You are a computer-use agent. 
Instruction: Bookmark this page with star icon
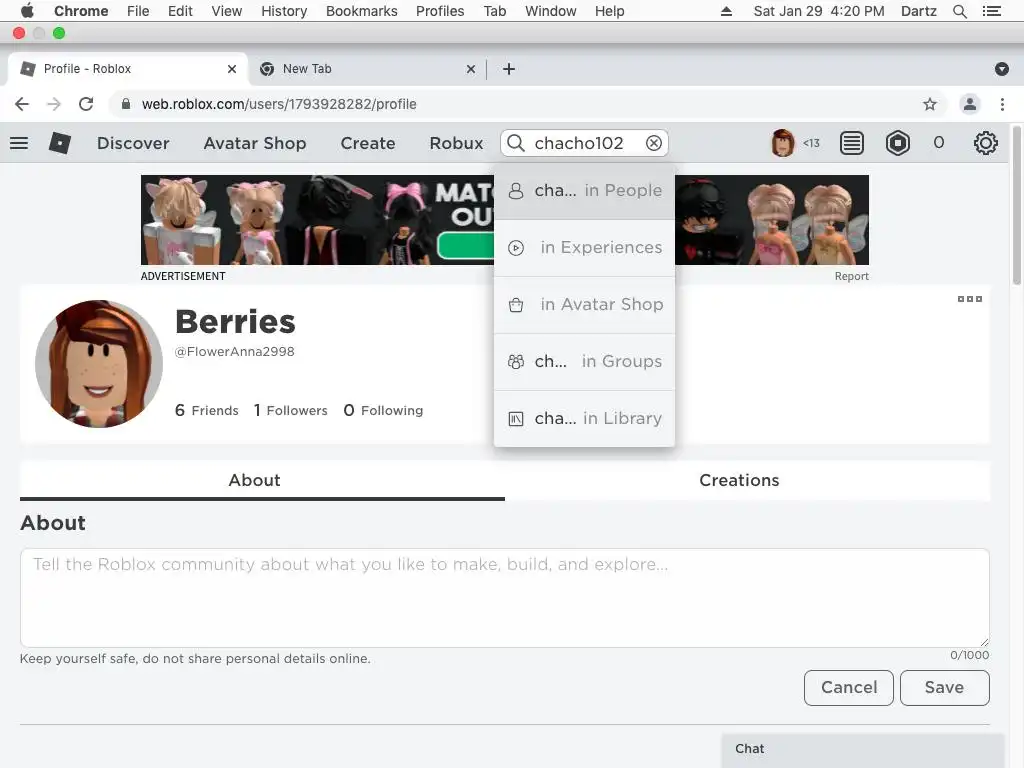pos(930,104)
